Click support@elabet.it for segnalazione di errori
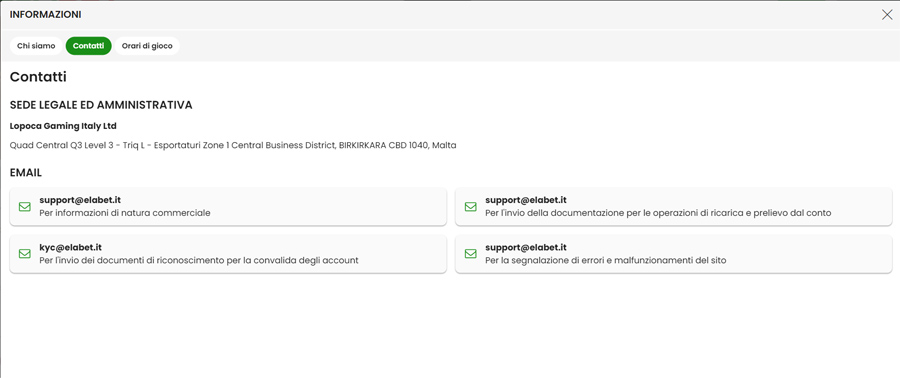The image size is (900, 378). tap(526, 247)
